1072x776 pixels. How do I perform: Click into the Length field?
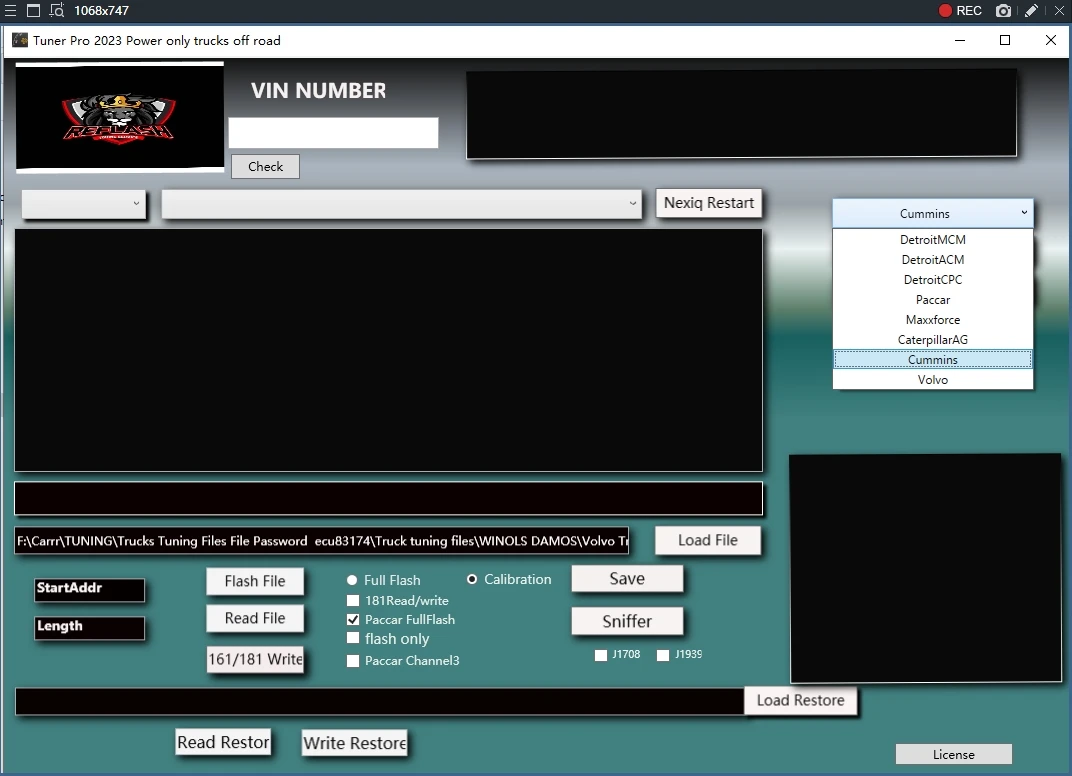(90, 628)
